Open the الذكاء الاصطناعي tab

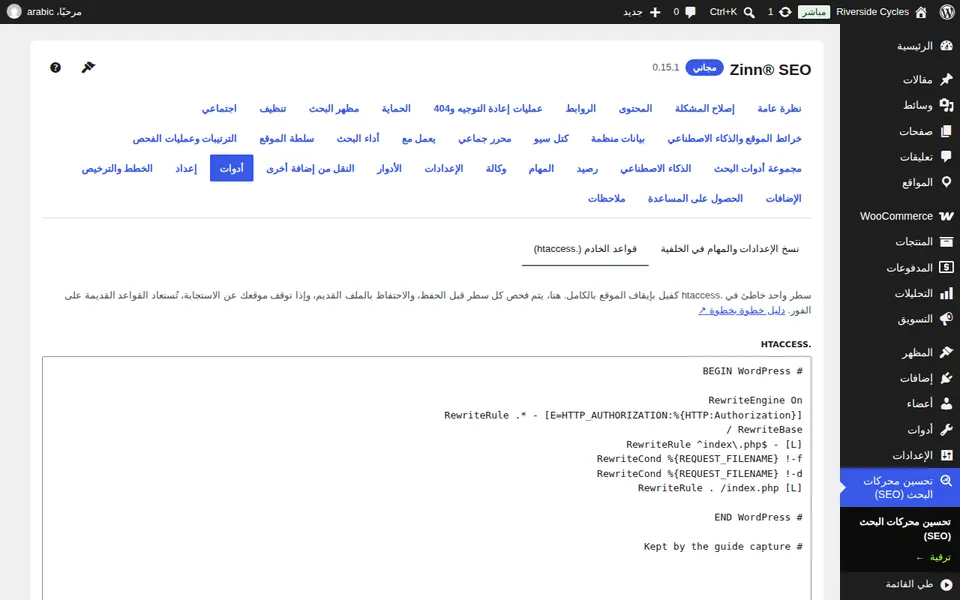coord(655,168)
